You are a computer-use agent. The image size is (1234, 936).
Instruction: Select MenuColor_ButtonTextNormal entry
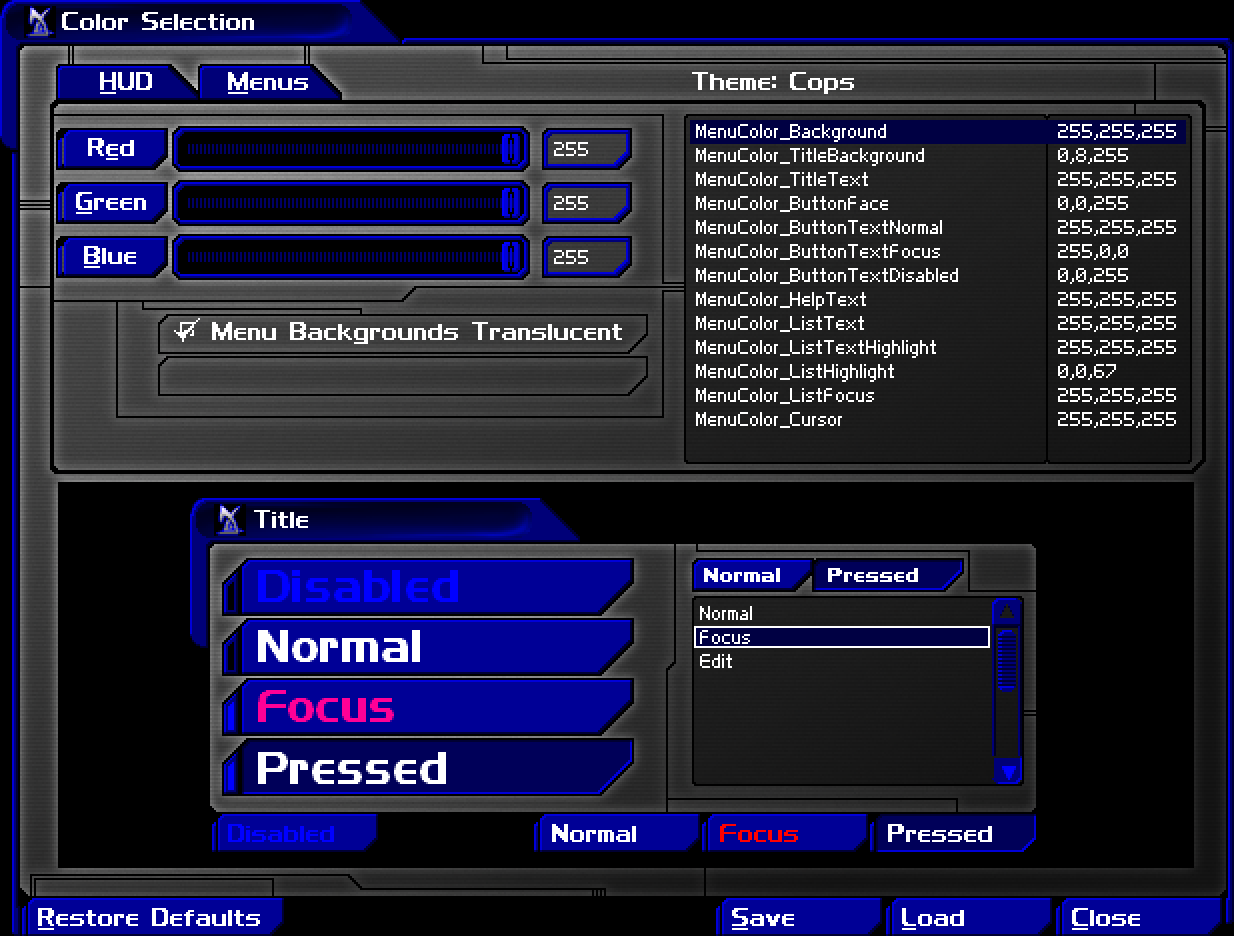pyautogui.click(x=937, y=227)
